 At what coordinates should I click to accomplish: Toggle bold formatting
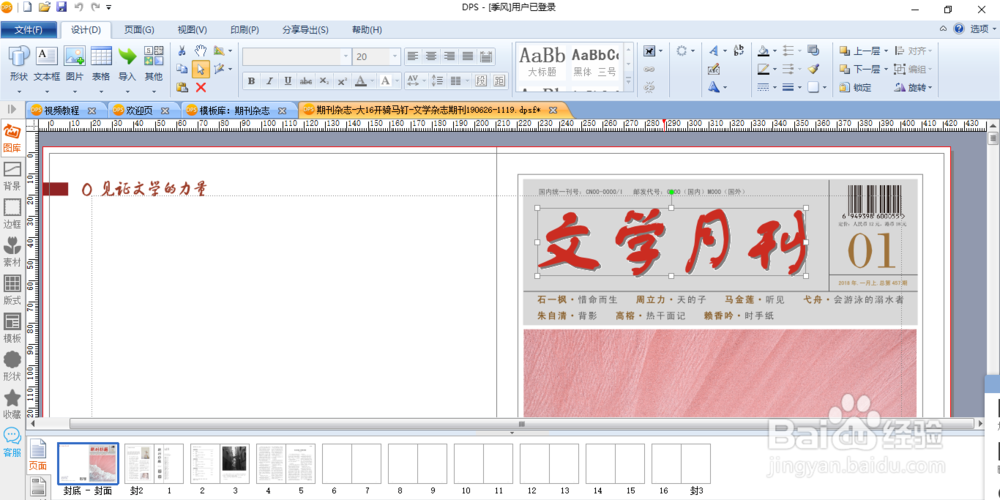click(x=251, y=81)
